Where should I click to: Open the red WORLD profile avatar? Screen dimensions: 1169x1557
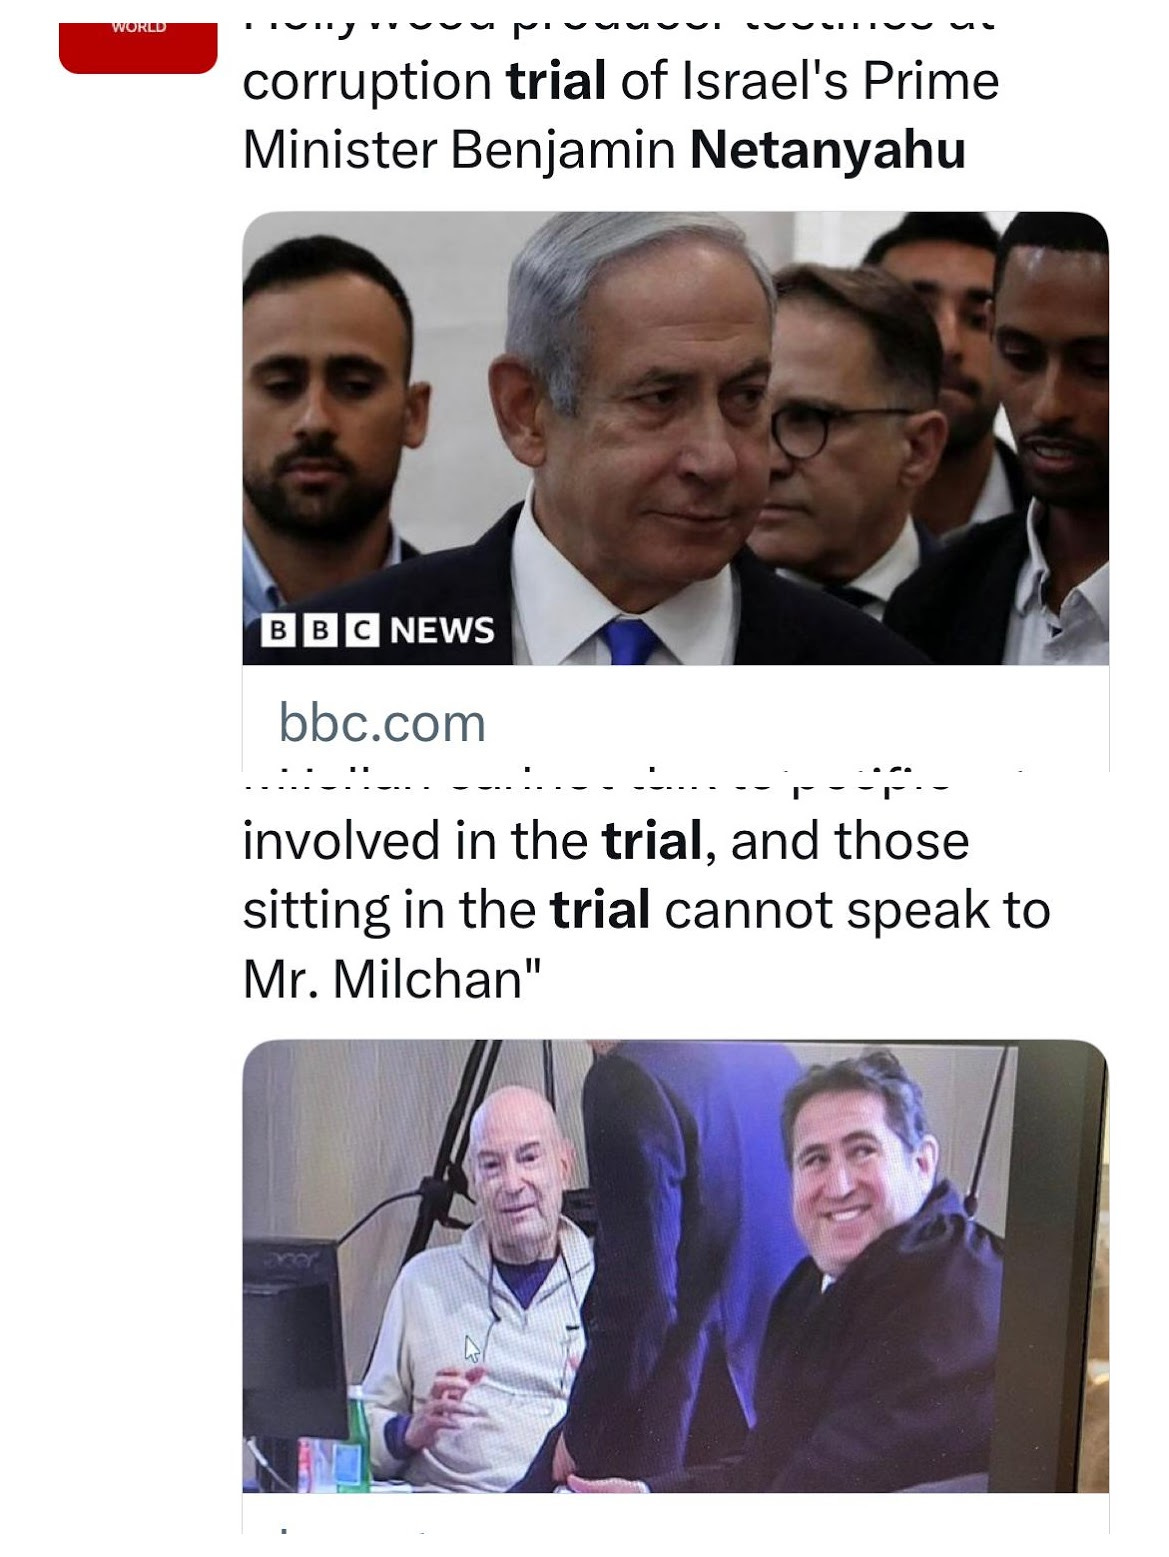click(138, 47)
